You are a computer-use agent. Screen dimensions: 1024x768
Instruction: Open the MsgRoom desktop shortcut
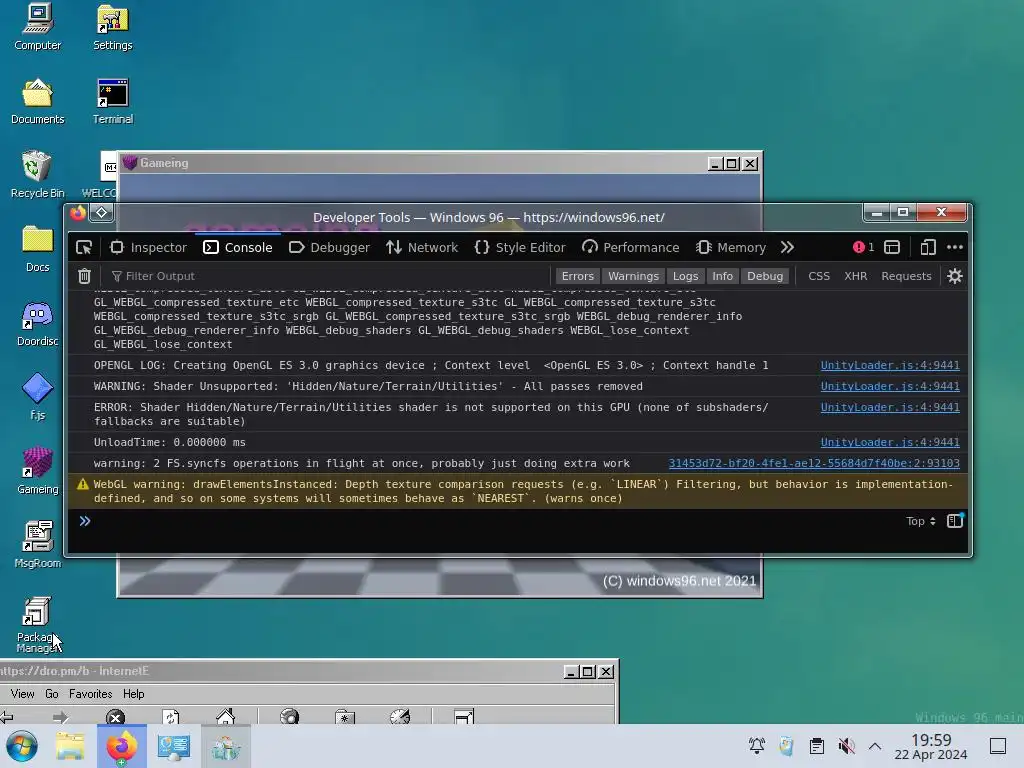click(x=37, y=545)
